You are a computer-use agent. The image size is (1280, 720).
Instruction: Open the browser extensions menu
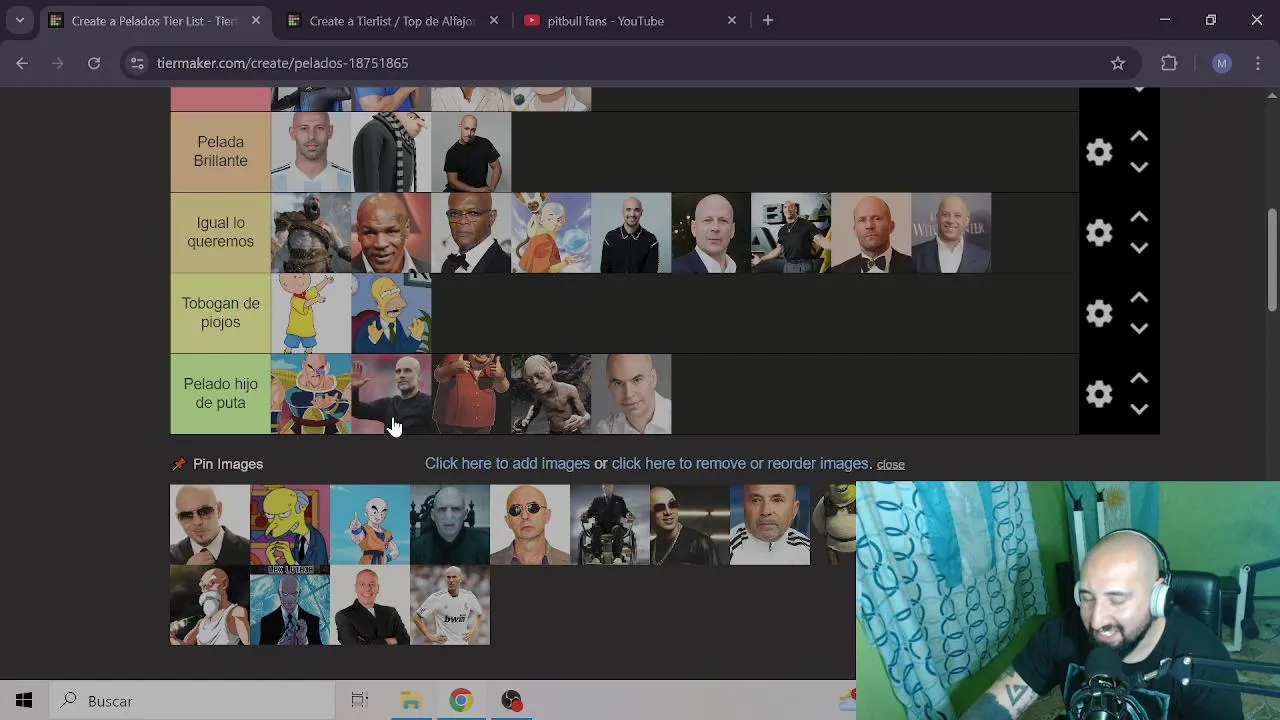(x=1169, y=63)
